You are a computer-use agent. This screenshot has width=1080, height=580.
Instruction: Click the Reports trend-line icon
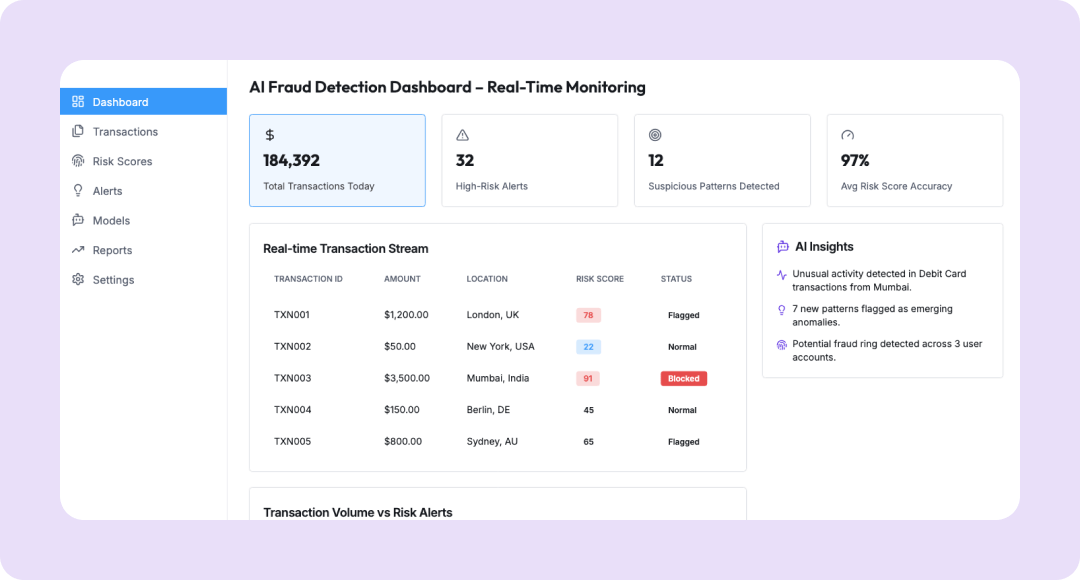pyautogui.click(x=78, y=250)
